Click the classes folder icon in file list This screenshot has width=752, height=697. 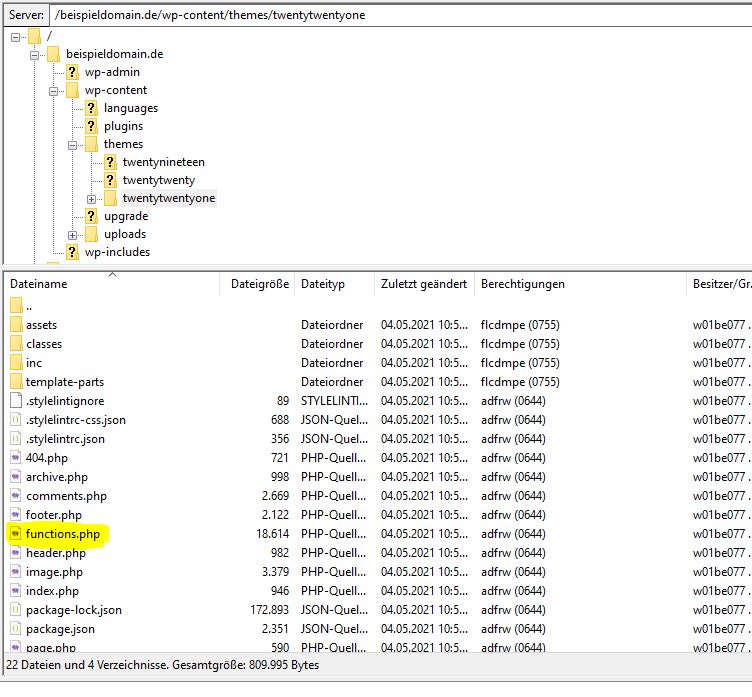coord(16,344)
